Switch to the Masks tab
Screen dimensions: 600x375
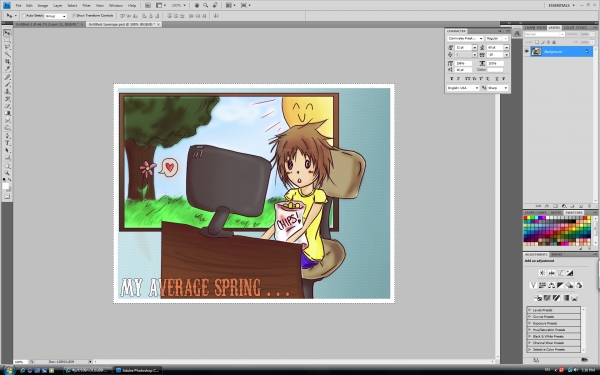[x=557, y=254]
